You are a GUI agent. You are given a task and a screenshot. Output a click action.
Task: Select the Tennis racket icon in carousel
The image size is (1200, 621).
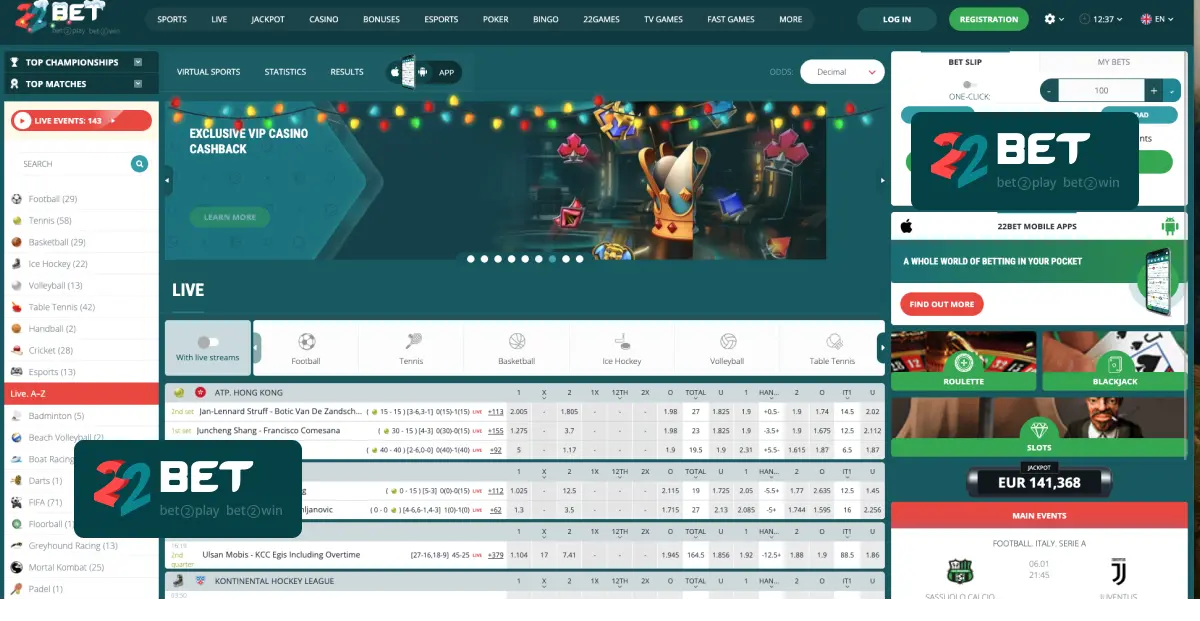(412, 342)
